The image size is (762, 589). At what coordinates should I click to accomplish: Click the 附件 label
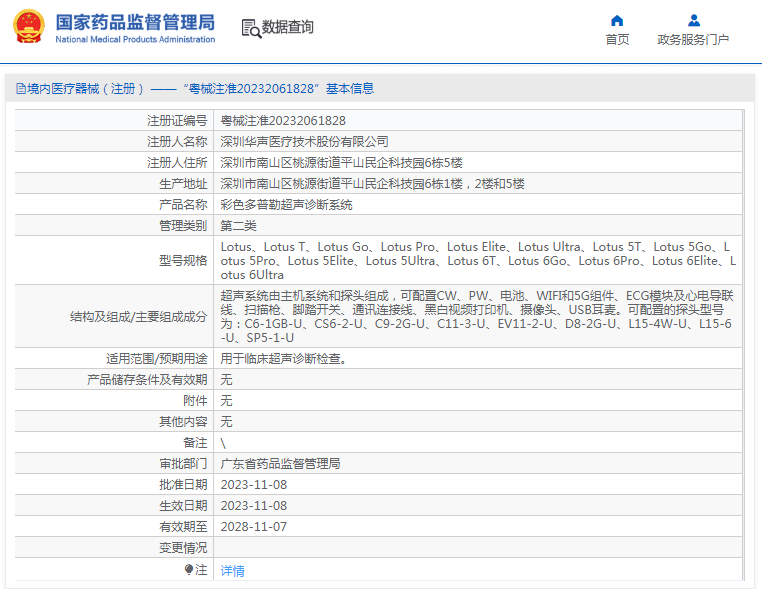click(195, 400)
